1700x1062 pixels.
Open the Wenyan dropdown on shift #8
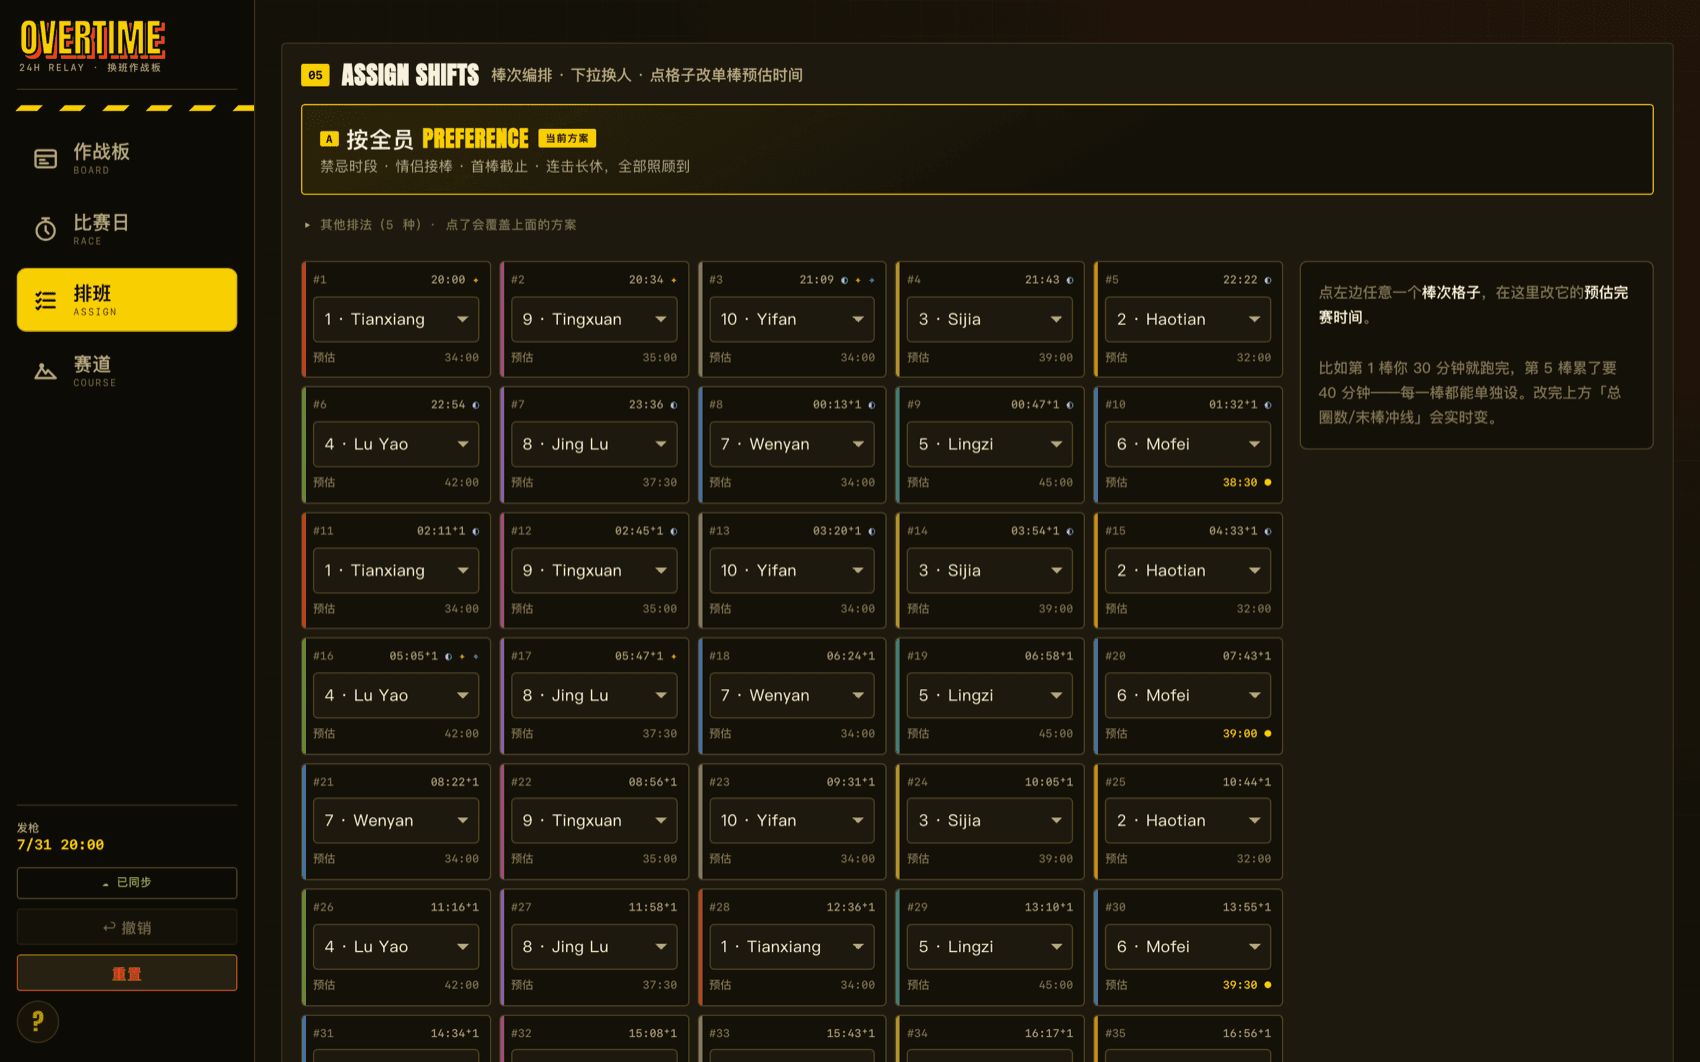coord(792,444)
